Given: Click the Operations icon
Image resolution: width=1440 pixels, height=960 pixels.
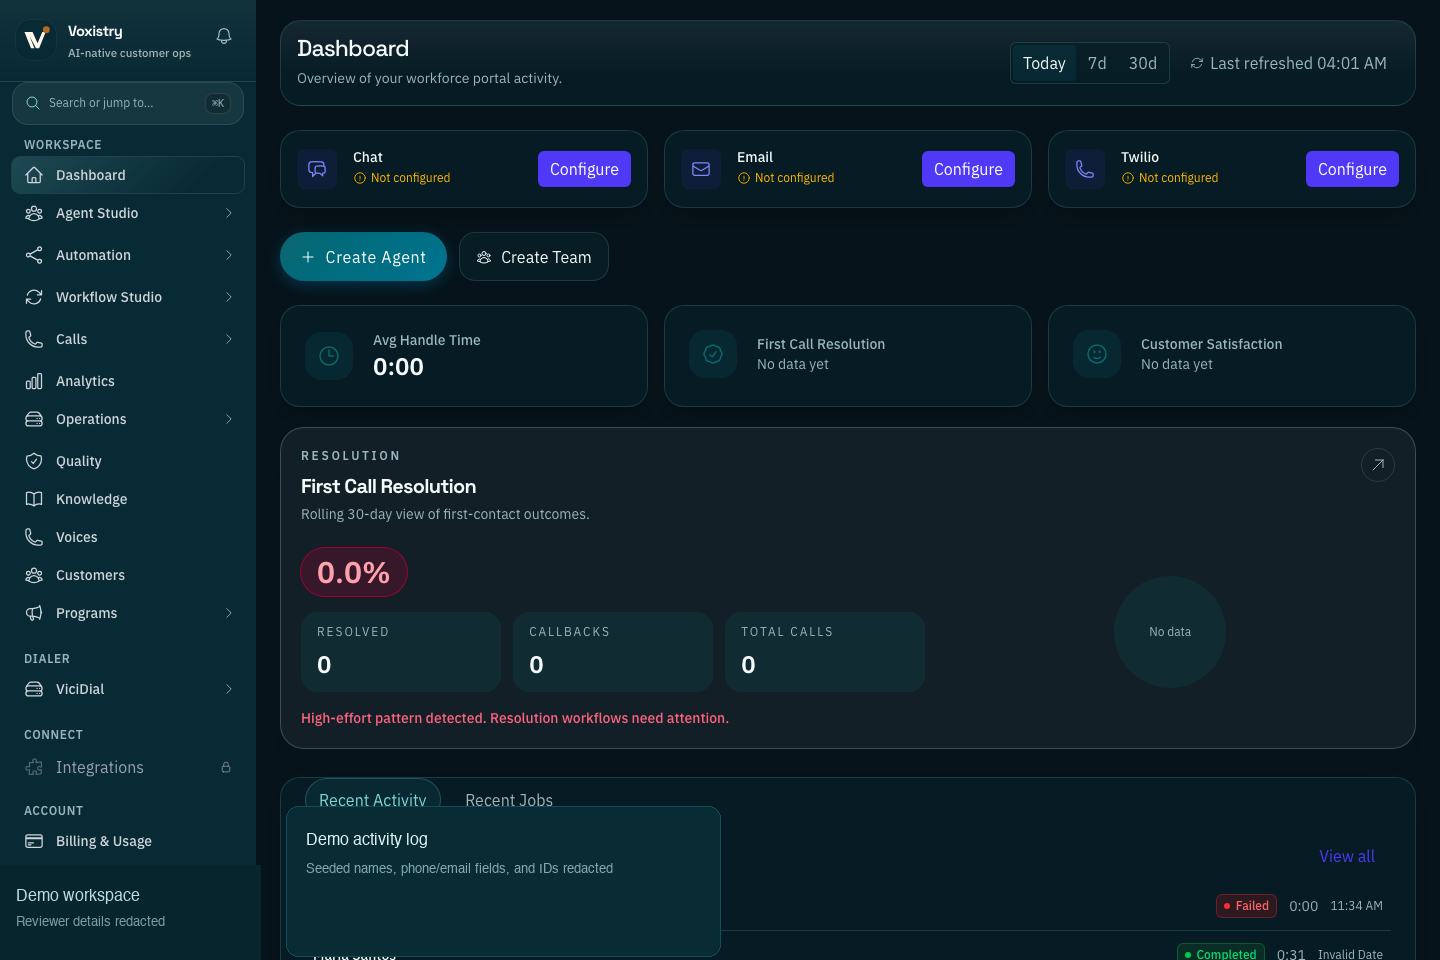Looking at the screenshot, I should [x=34, y=419].
